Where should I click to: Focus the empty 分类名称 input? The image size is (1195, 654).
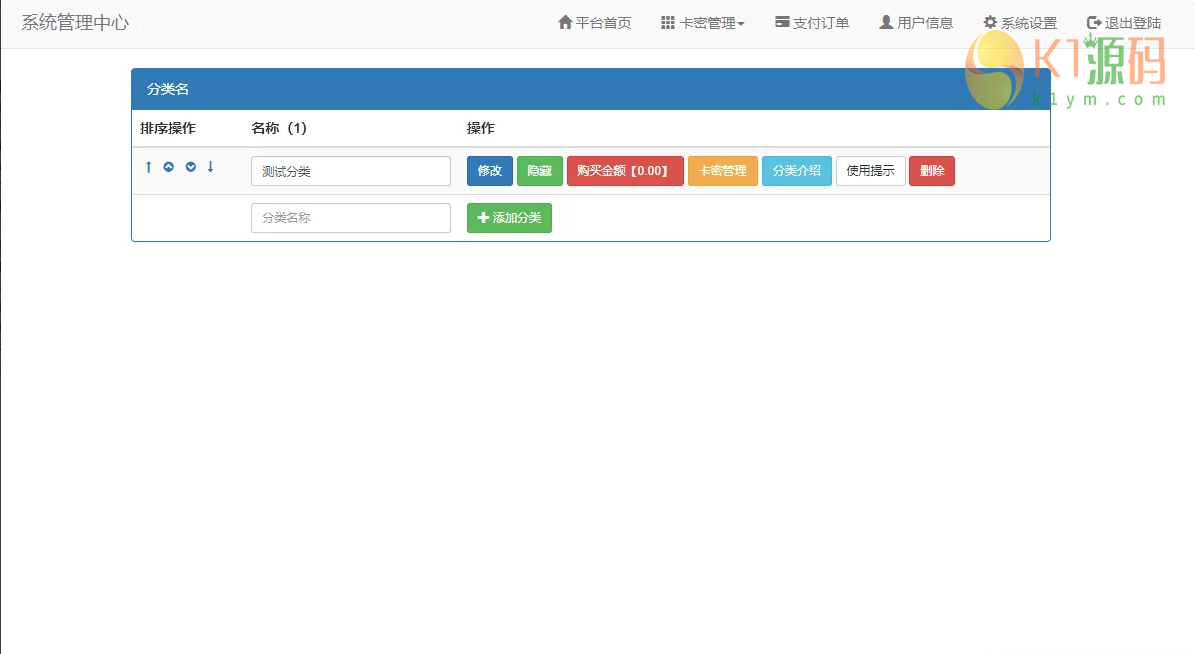(351, 218)
